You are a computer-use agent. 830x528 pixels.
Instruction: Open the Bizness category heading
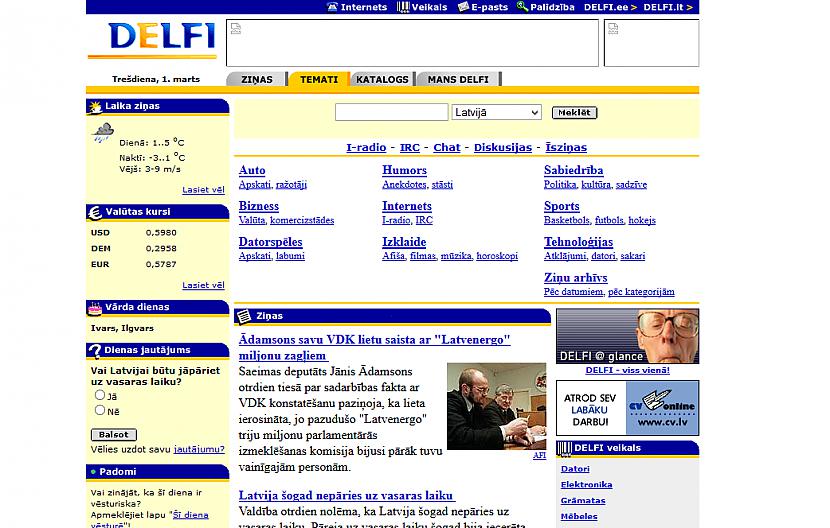click(x=259, y=206)
